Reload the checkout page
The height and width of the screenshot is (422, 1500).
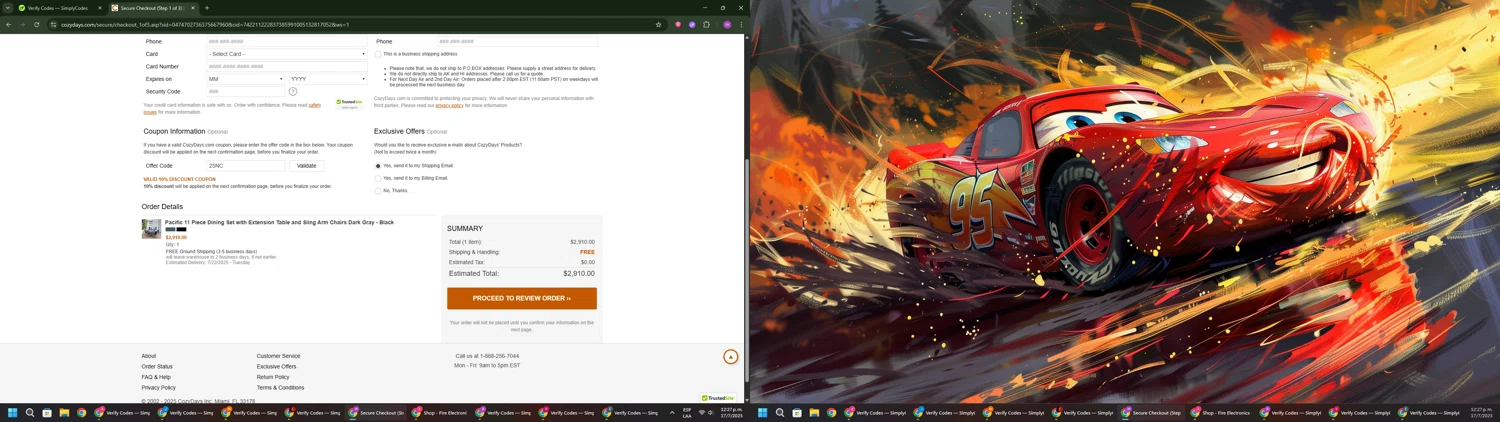coord(37,24)
